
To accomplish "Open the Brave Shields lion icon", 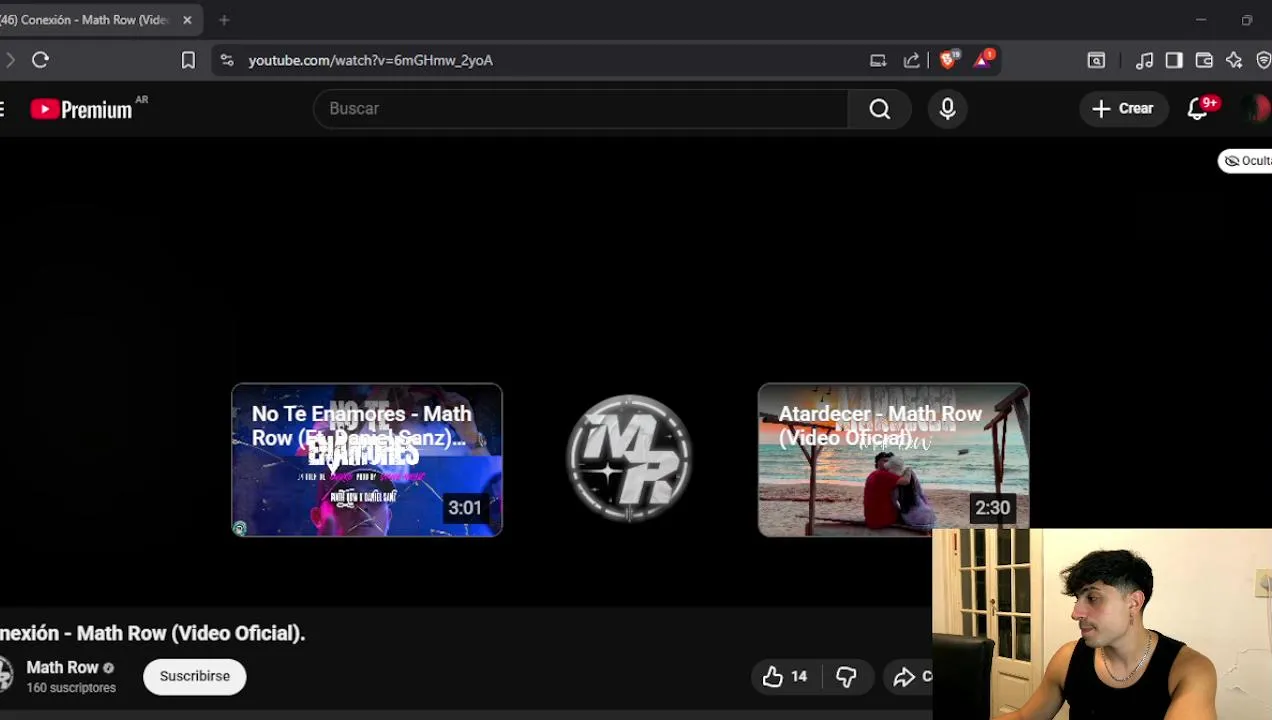I will point(948,59).
